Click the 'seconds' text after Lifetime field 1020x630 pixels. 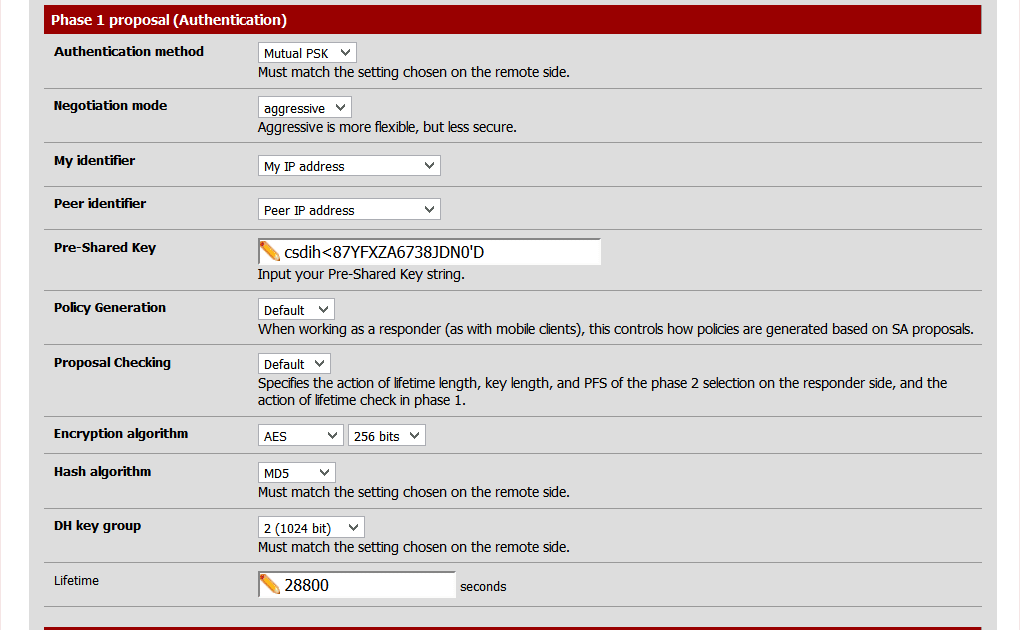click(x=483, y=586)
